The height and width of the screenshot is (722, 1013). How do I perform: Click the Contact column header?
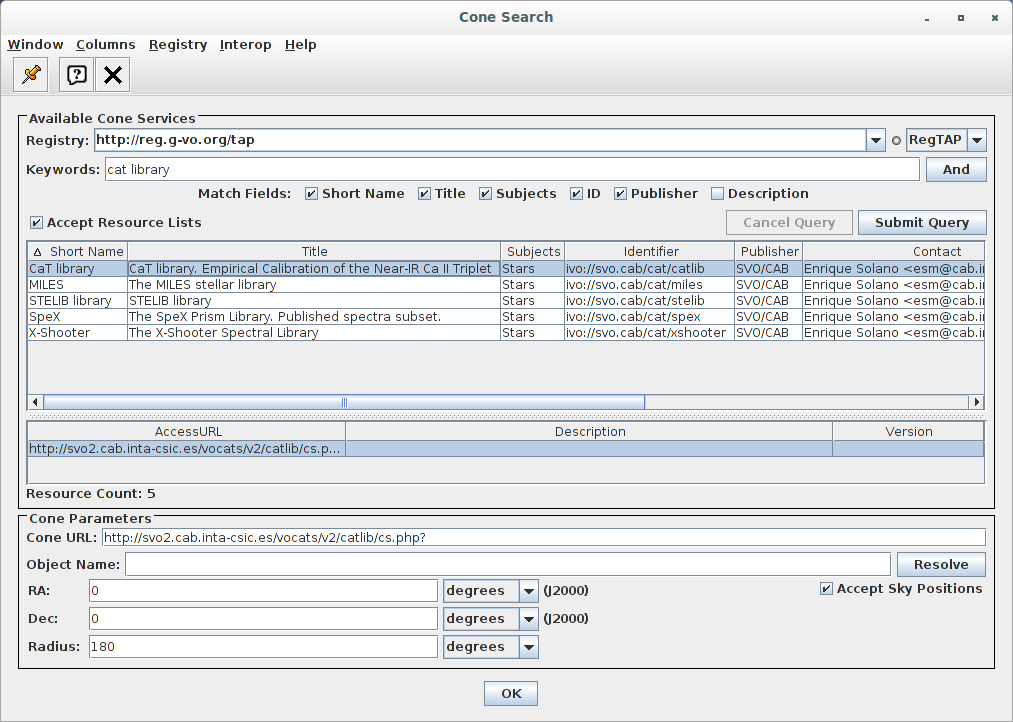point(893,251)
